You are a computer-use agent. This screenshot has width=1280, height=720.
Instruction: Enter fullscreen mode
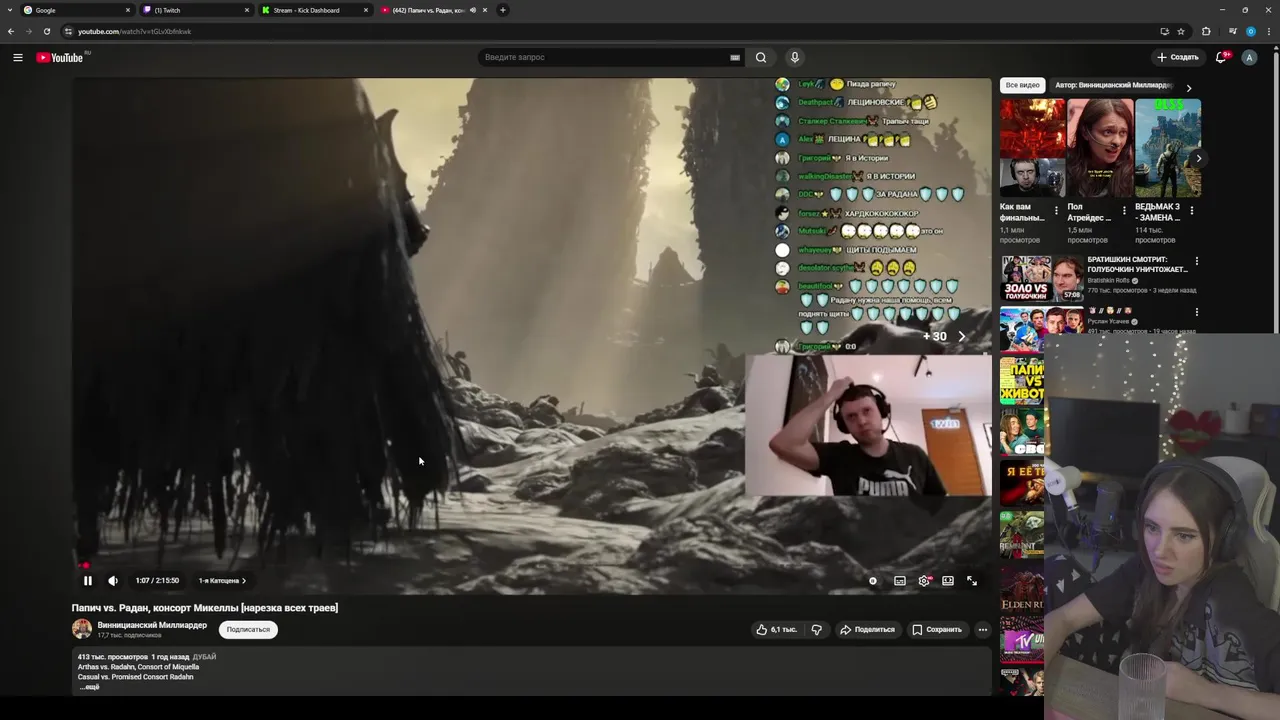(972, 581)
